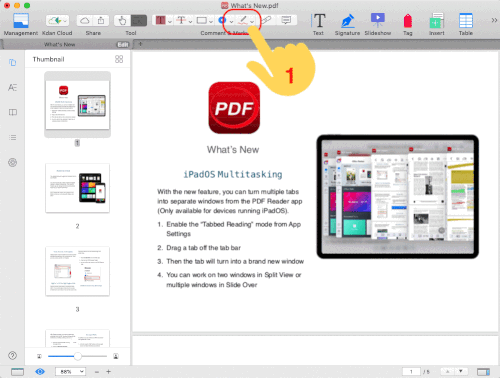Click the cloud upload Share icon
The width and height of the screenshot is (500, 378).
click(x=85, y=21)
